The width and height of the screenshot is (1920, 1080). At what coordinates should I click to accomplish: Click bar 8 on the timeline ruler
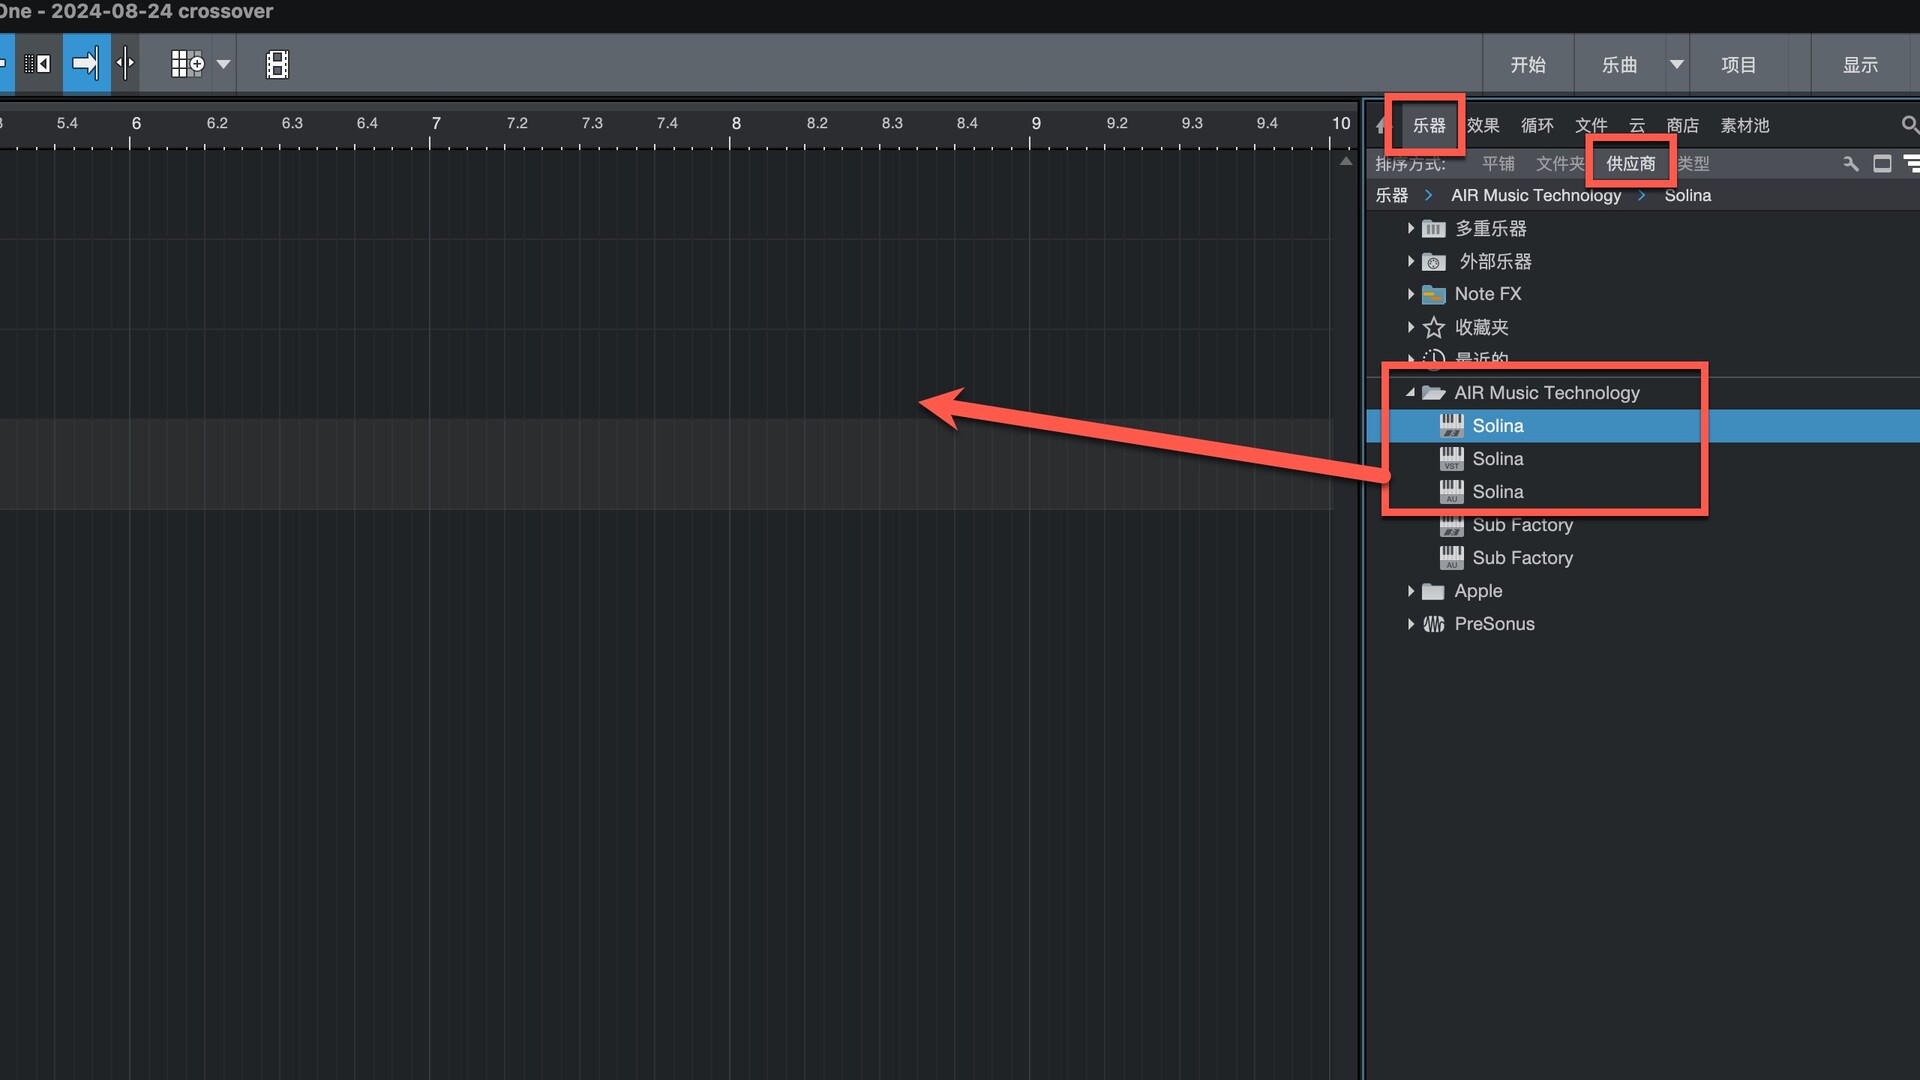point(736,124)
